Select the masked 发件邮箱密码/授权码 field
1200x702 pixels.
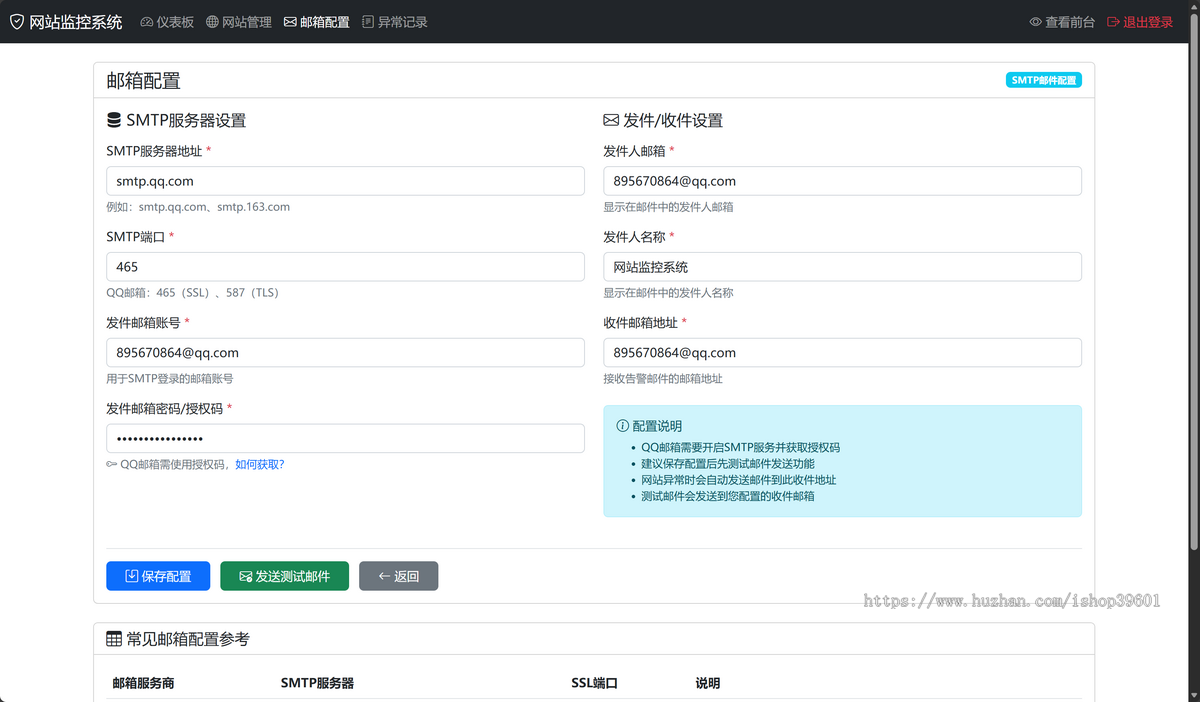(x=345, y=438)
